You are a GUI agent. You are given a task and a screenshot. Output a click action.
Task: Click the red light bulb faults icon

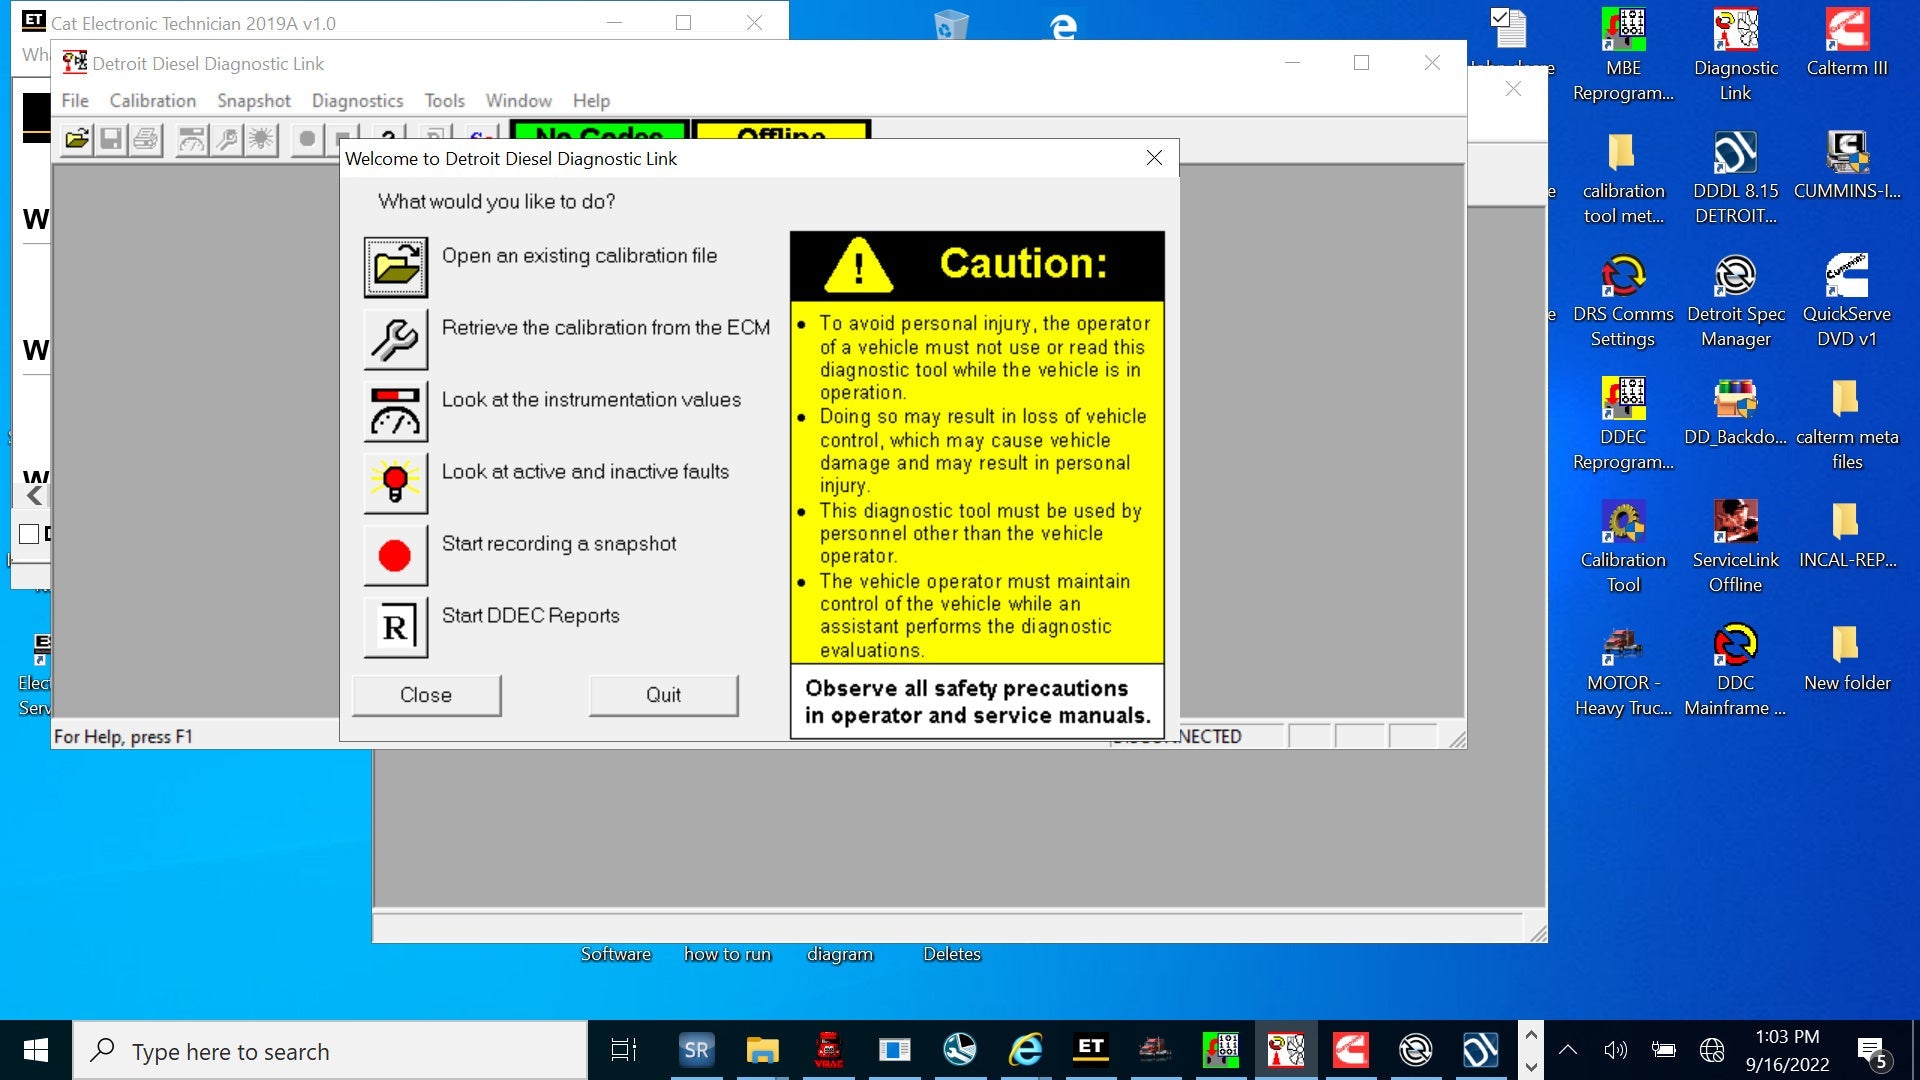(x=395, y=483)
